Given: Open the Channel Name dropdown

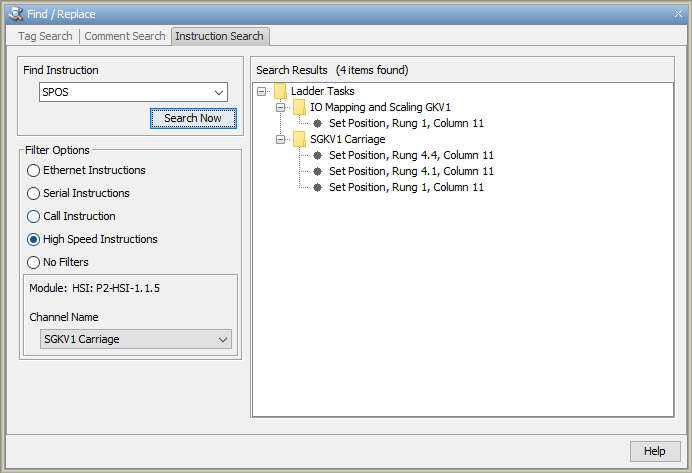Looking at the screenshot, I should (222, 340).
